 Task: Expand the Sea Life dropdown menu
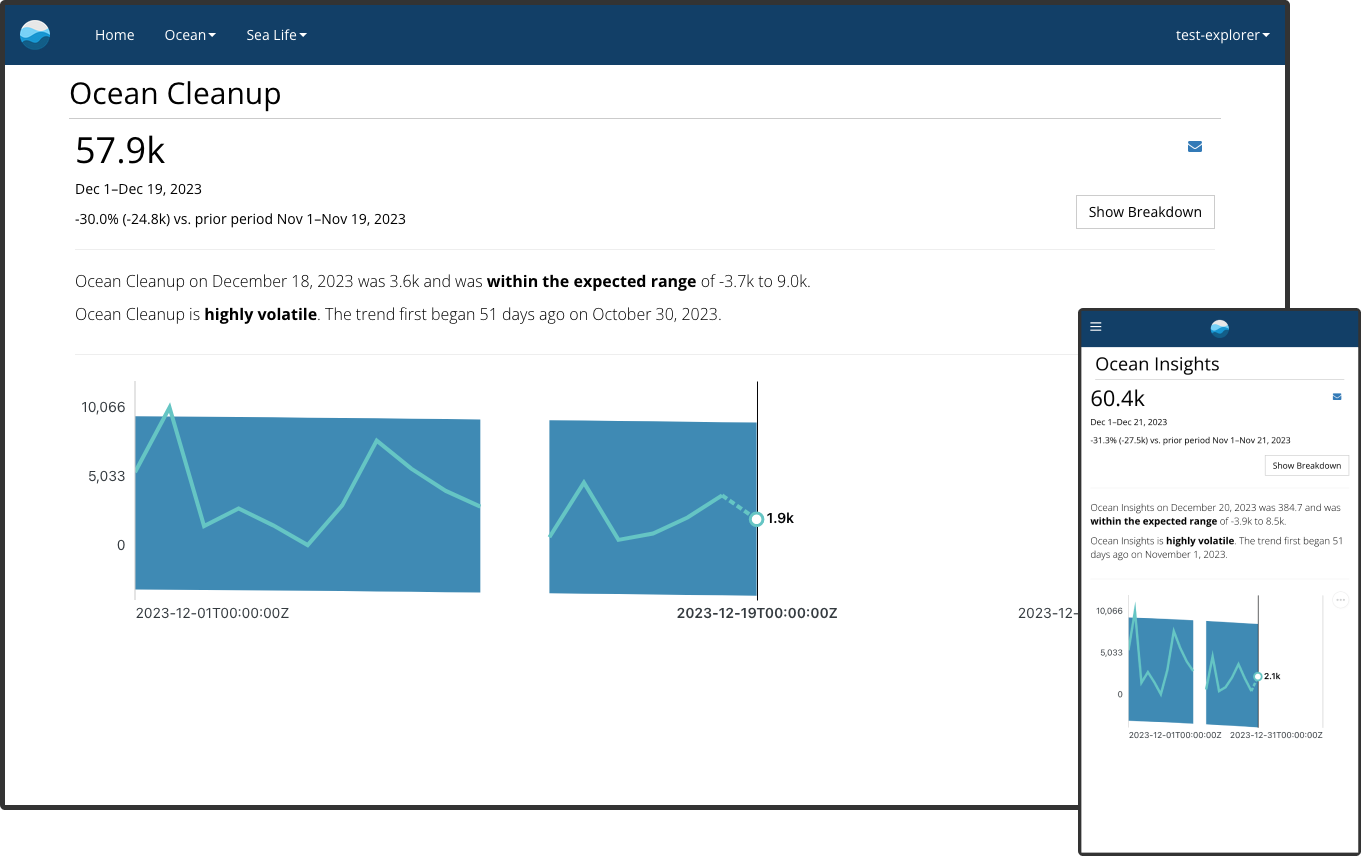click(276, 35)
